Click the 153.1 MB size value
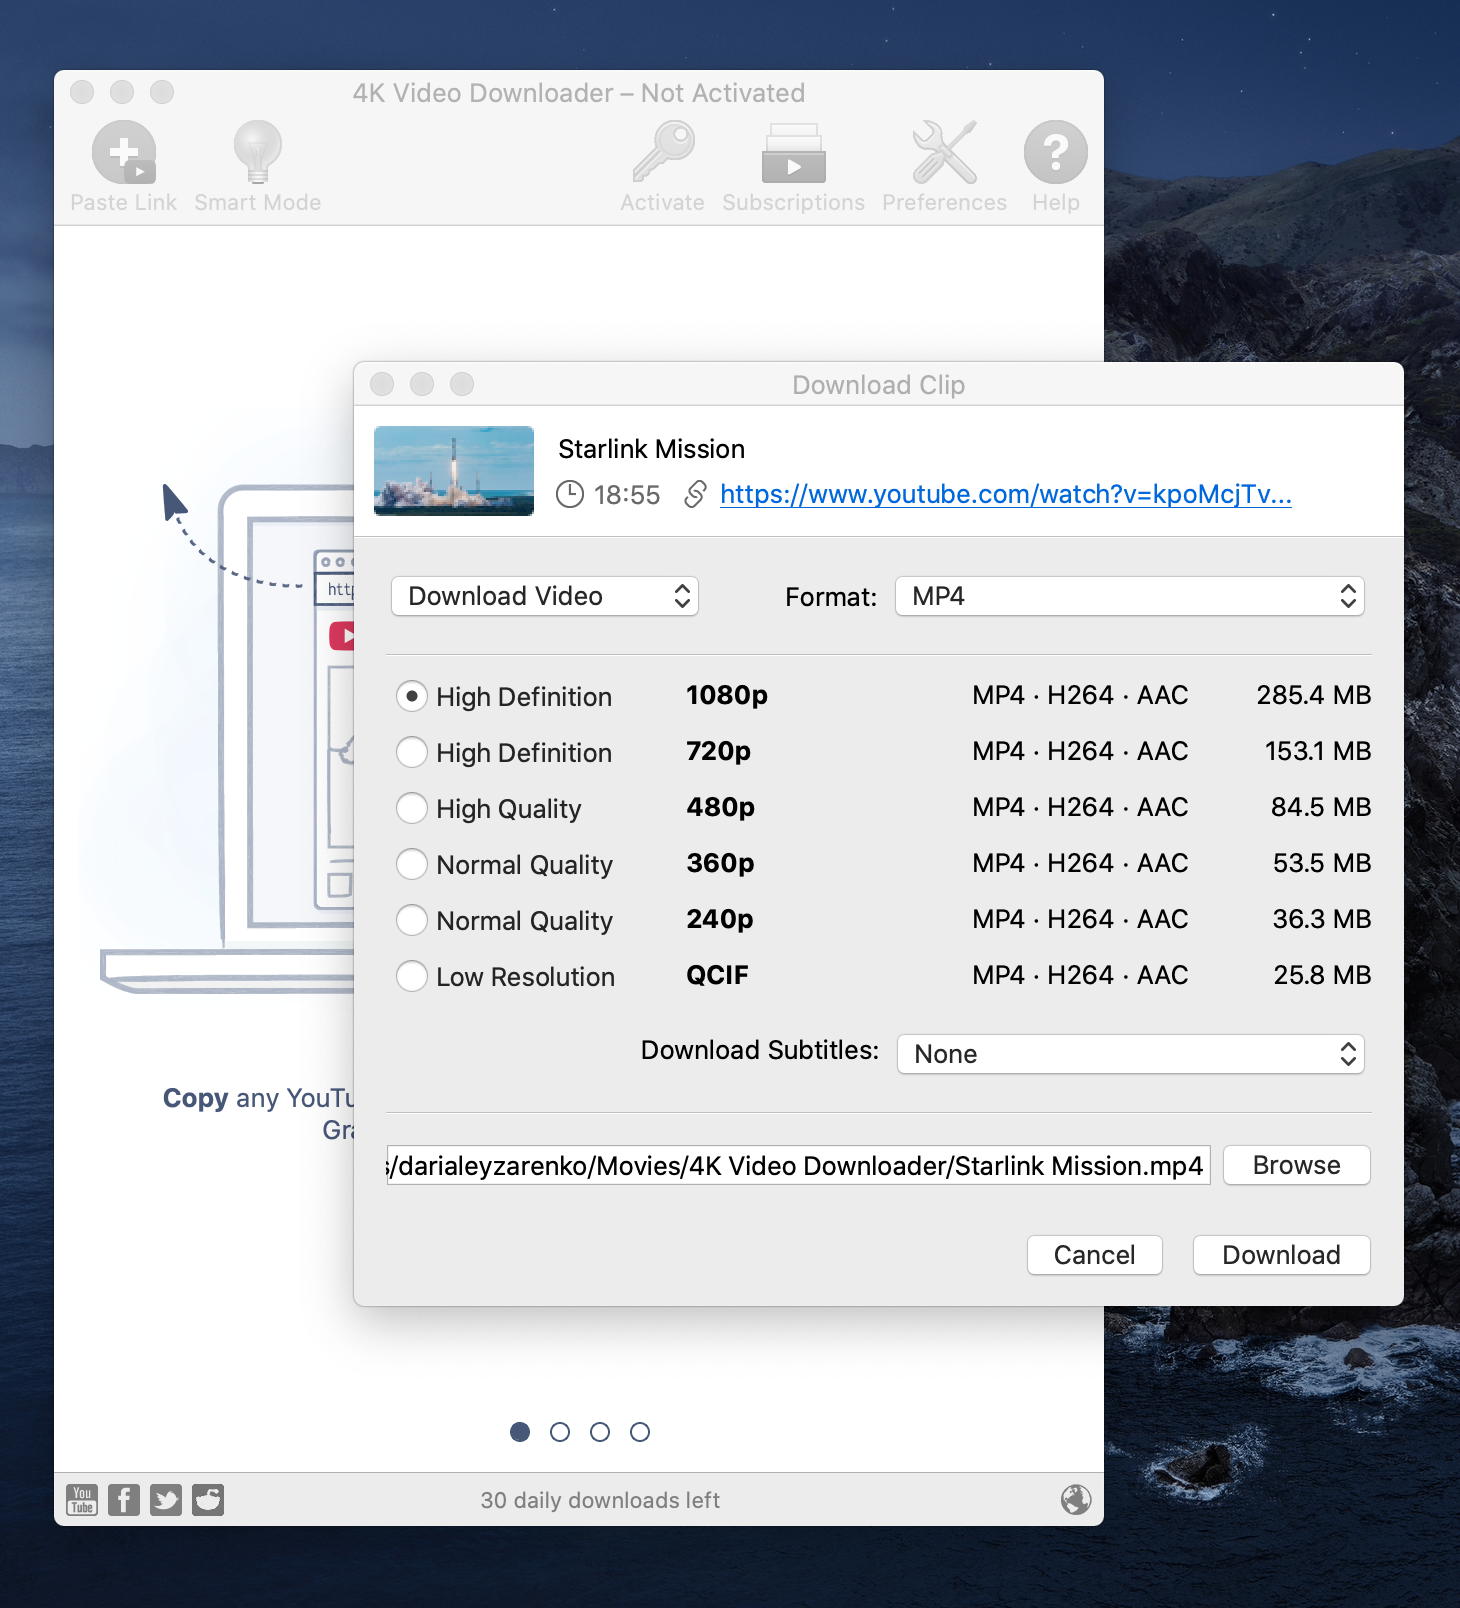The height and width of the screenshot is (1608, 1460). pyautogui.click(x=1318, y=751)
